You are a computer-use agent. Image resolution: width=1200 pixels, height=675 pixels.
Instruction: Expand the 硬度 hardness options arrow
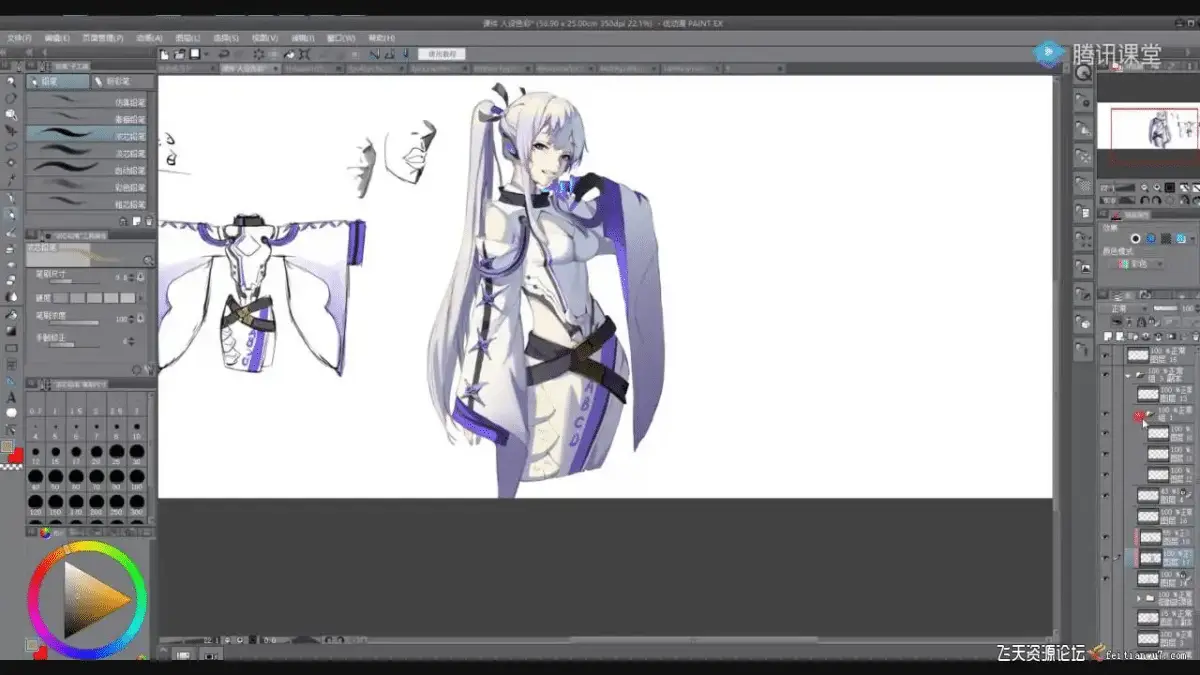141,298
